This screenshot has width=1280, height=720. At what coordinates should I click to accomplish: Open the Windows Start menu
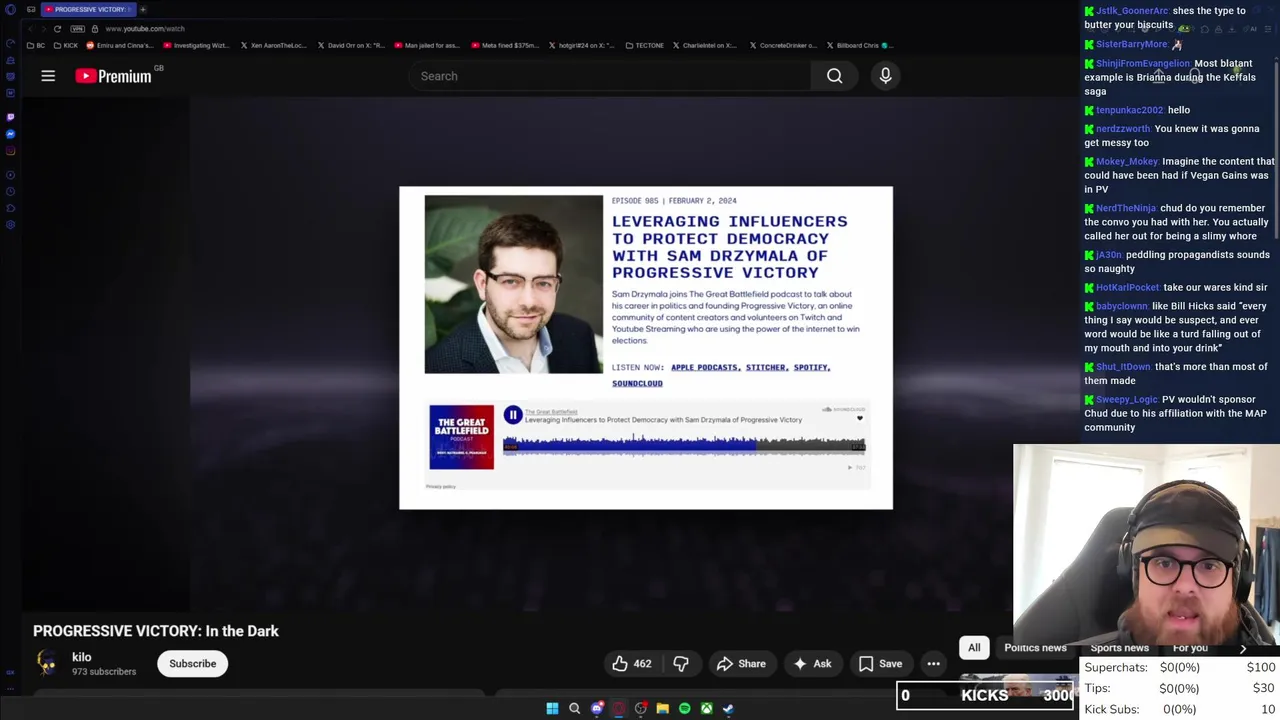click(x=552, y=709)
